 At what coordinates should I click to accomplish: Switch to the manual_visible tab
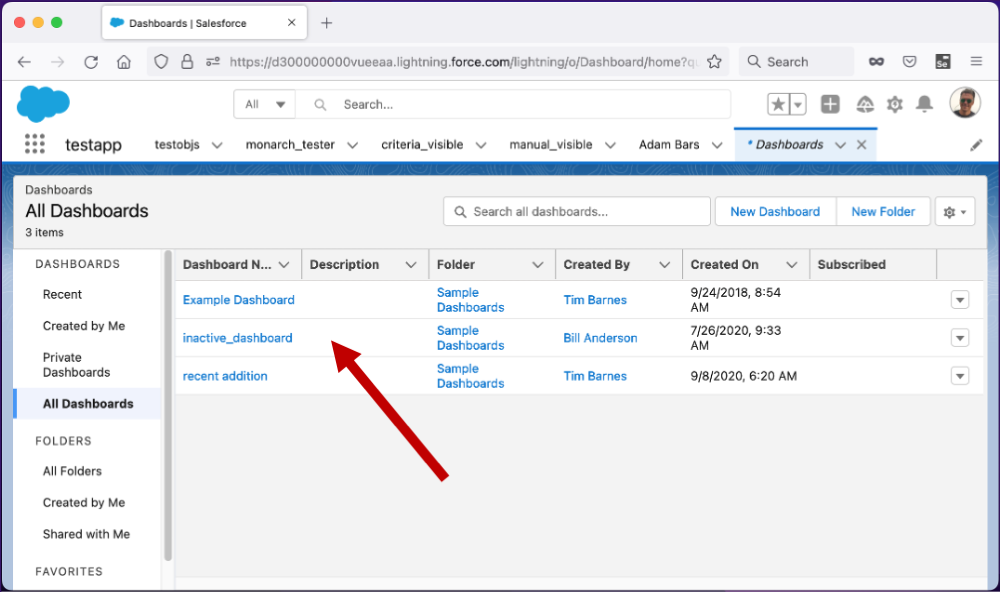tap(551, 145)
